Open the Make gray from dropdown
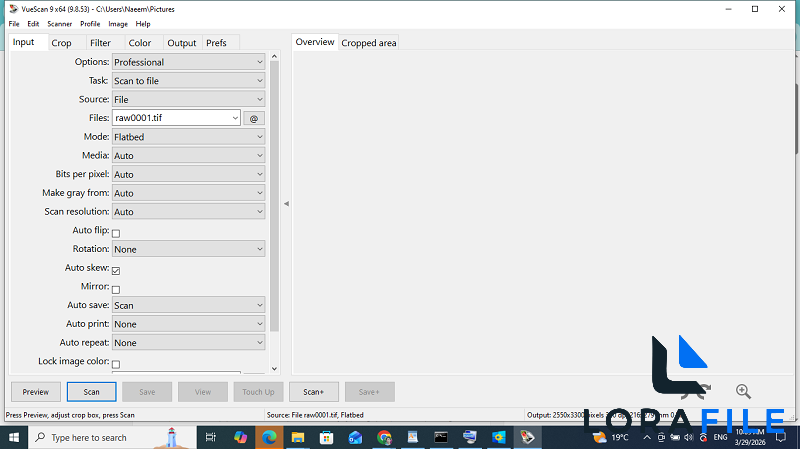Image resolution: width=800 pixels, height=449 pixels. (x=188, y=193)
